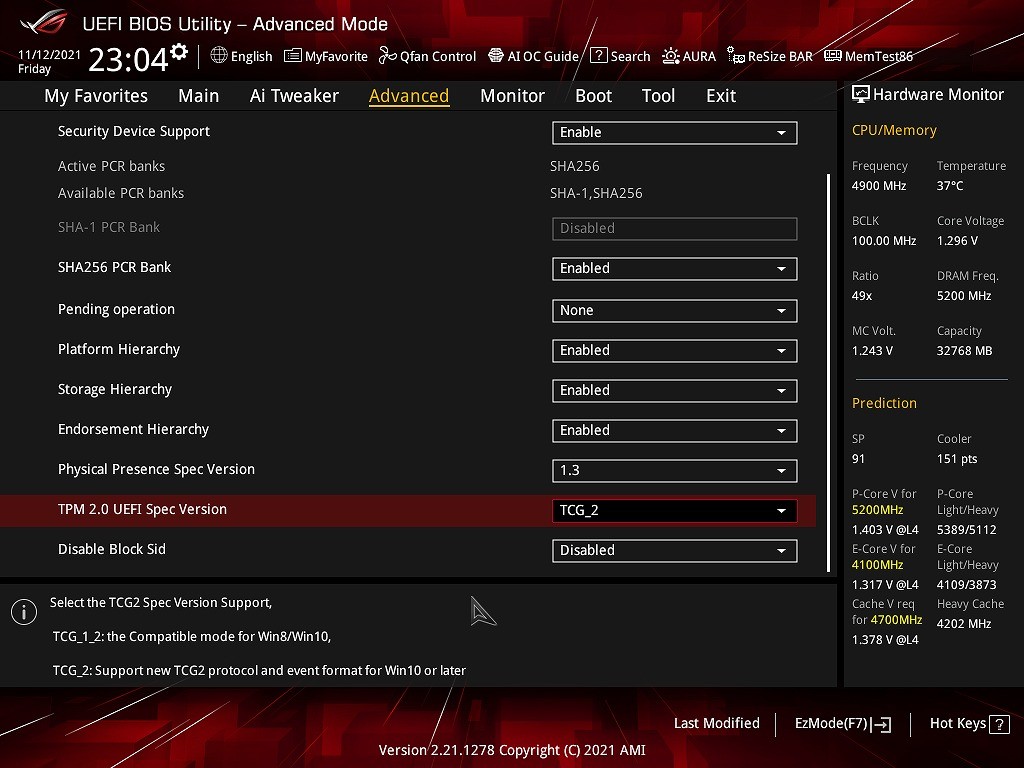Click the settings list scrollbar
Image resolution: width=1024 pixels, height=768 pixels.
829,372
